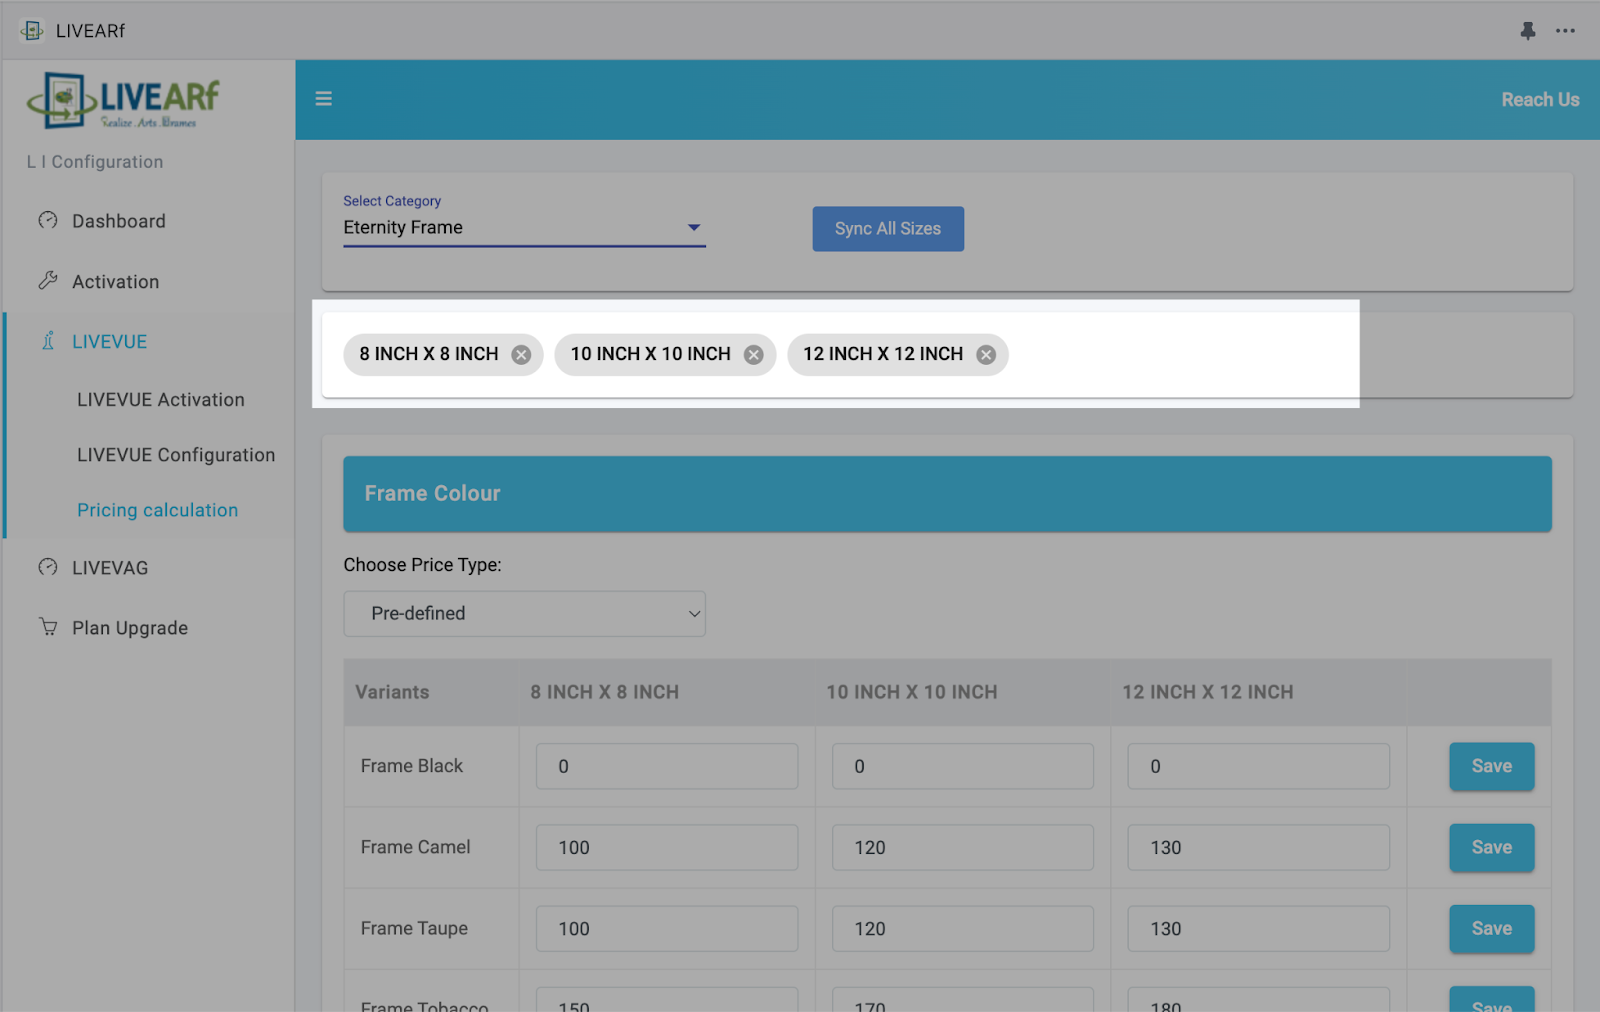
Task: Edit Frame Taupe 10 INCH X 10 INCH price
Action: point(963,928)
